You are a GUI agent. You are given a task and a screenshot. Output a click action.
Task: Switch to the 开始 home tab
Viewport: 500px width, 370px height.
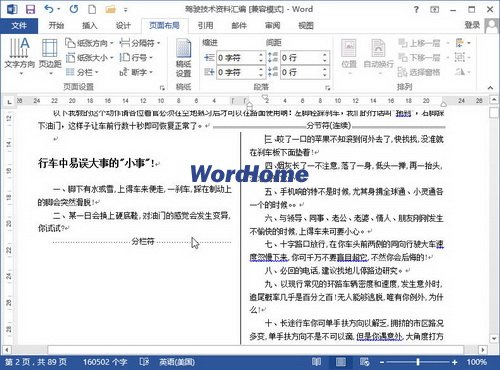point(56,26)
